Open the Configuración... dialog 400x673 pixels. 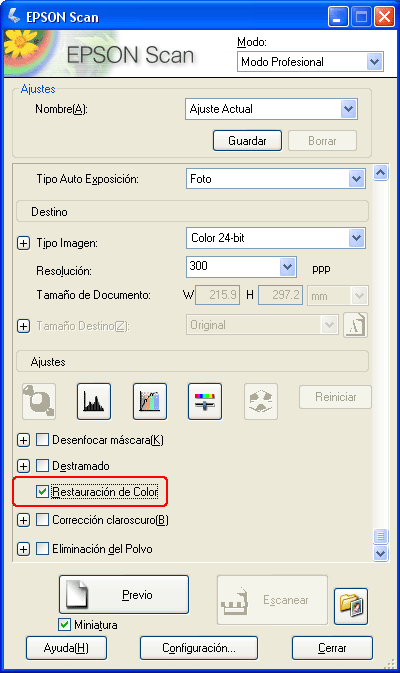pos(199,648)
